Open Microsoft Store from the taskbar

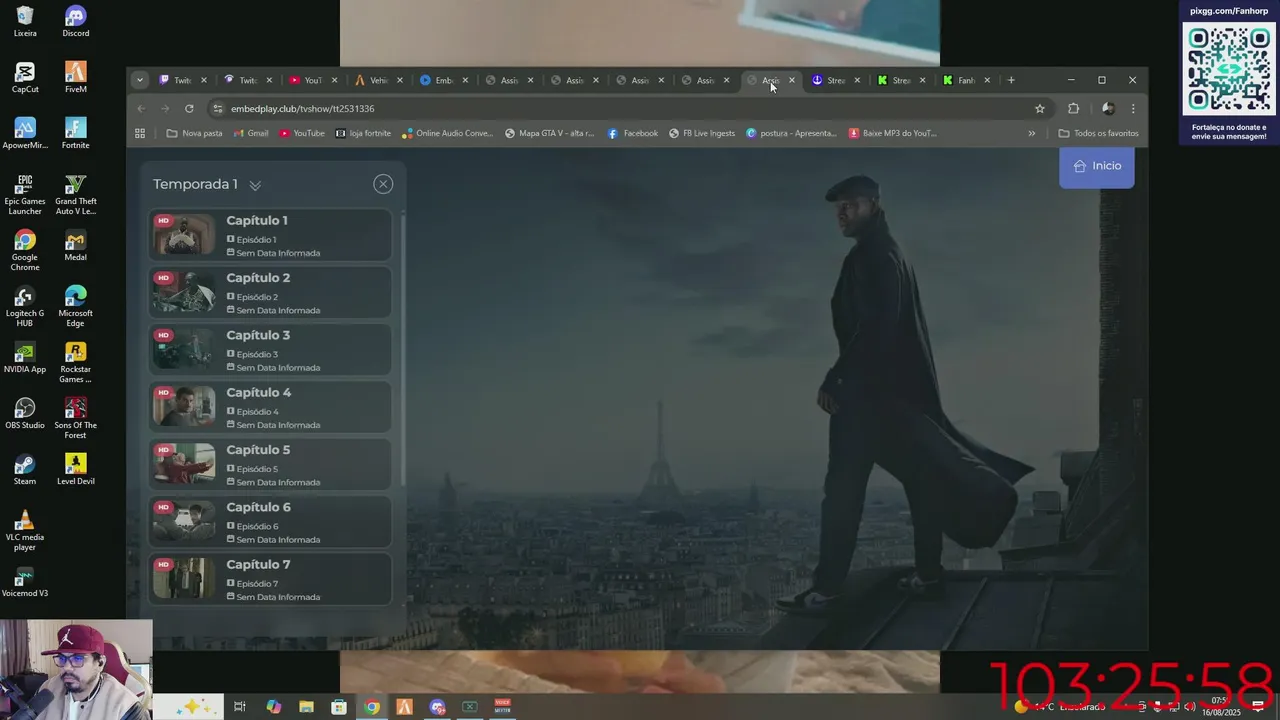pos(339,707)
